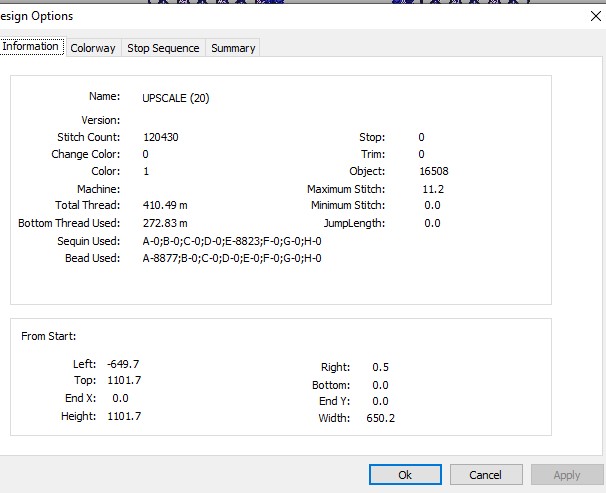
Task: Click the Object label
Action: coord(367,171)
